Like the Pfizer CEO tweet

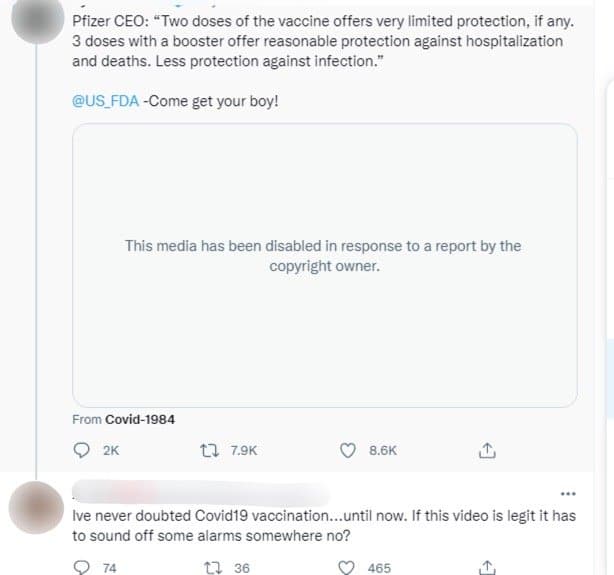(348, 450)
